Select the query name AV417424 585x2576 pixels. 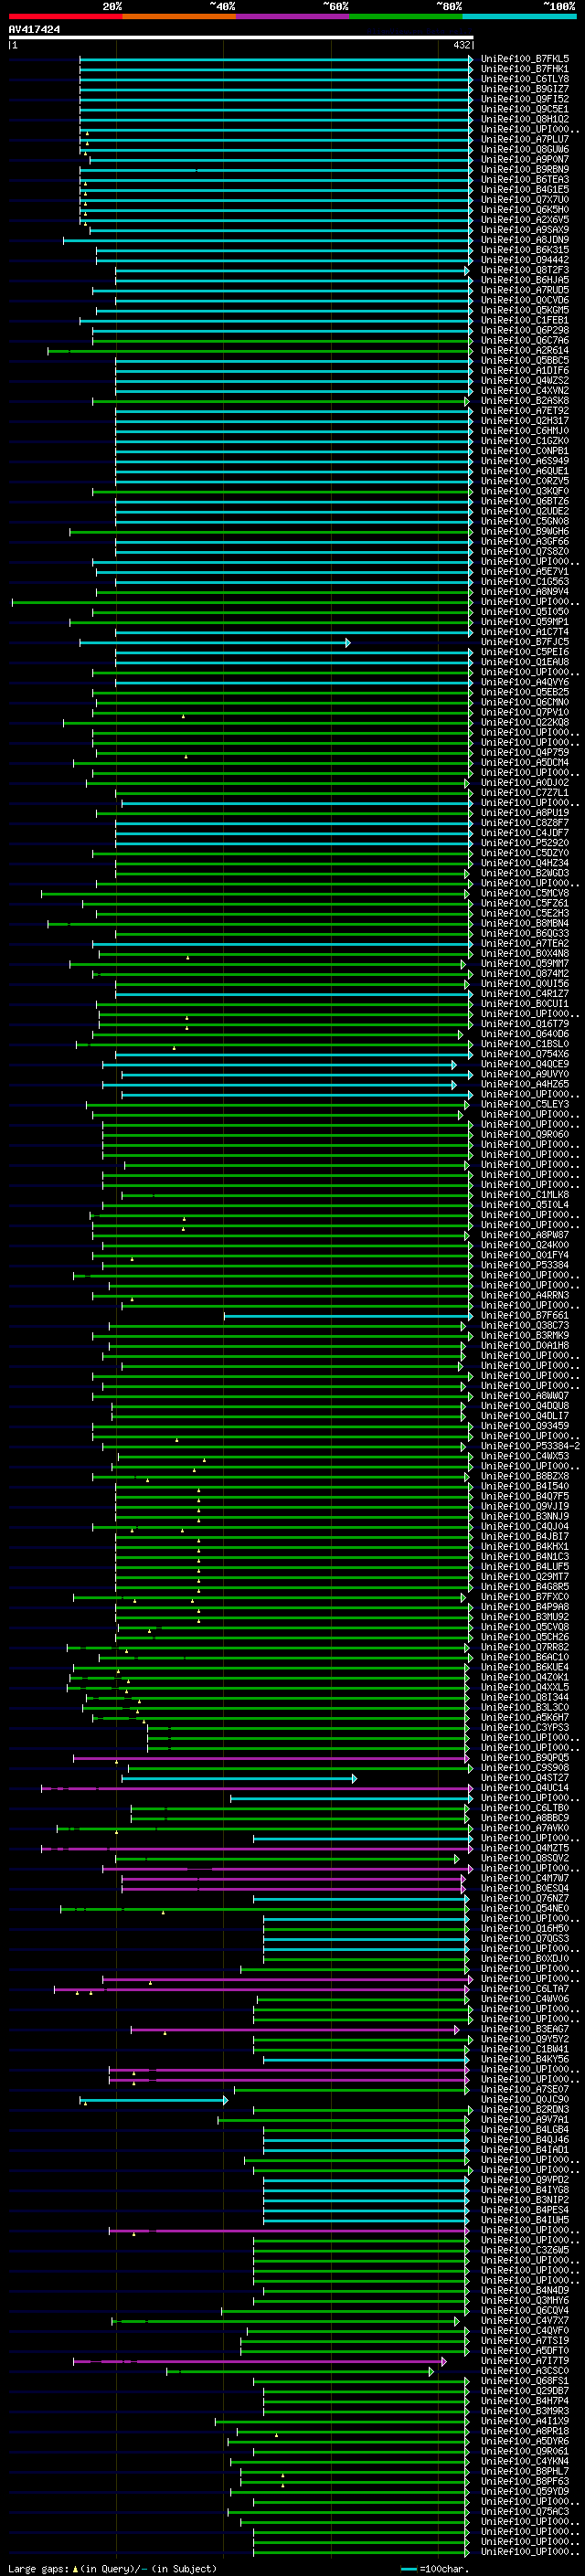[x=34, y=29]
